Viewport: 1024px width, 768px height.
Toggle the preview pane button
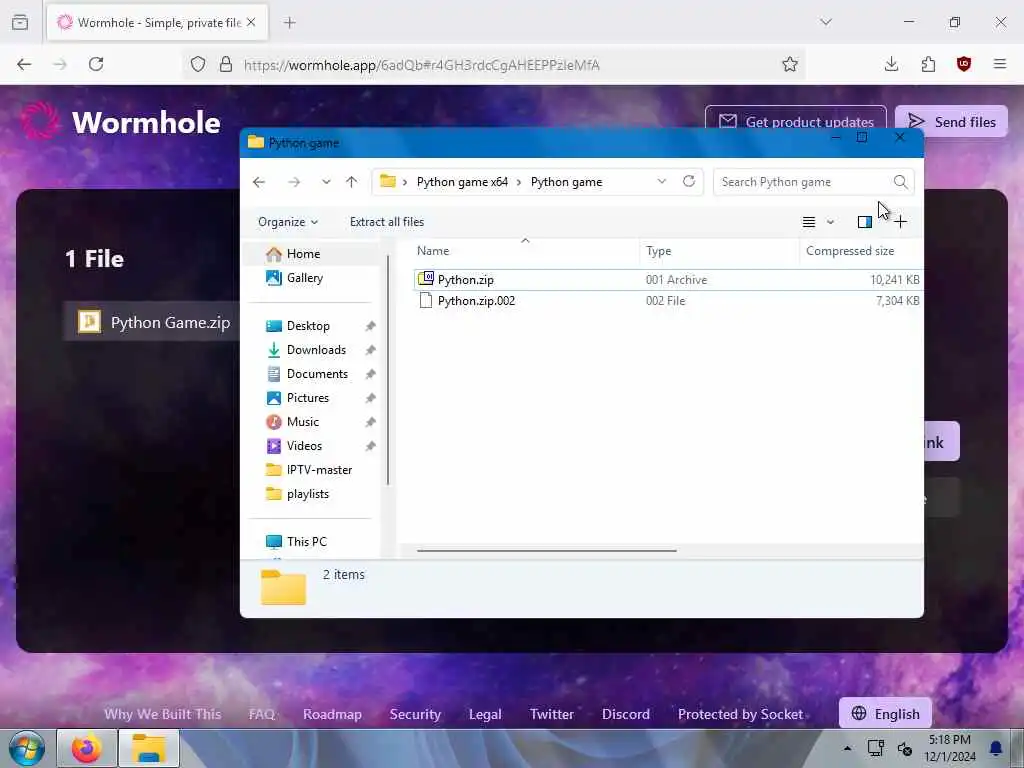[x=865, y=222]
